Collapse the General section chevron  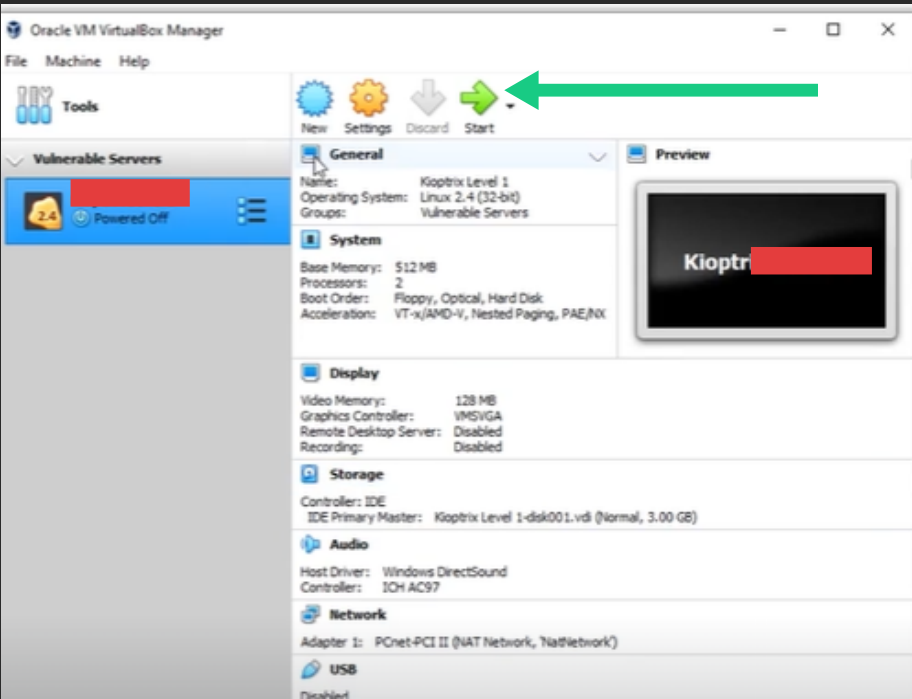(597, 156)
